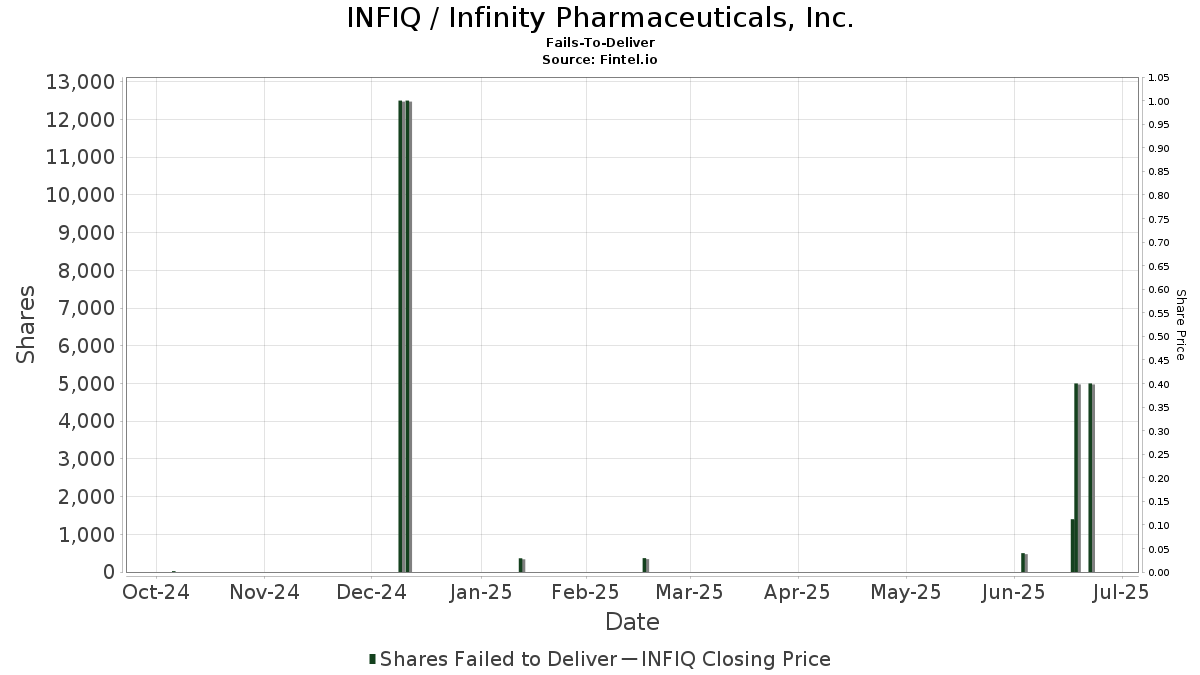Select the tall 12,500-share bar in December
Viewport: 1200px width, 675px height.
click(405, 336)
